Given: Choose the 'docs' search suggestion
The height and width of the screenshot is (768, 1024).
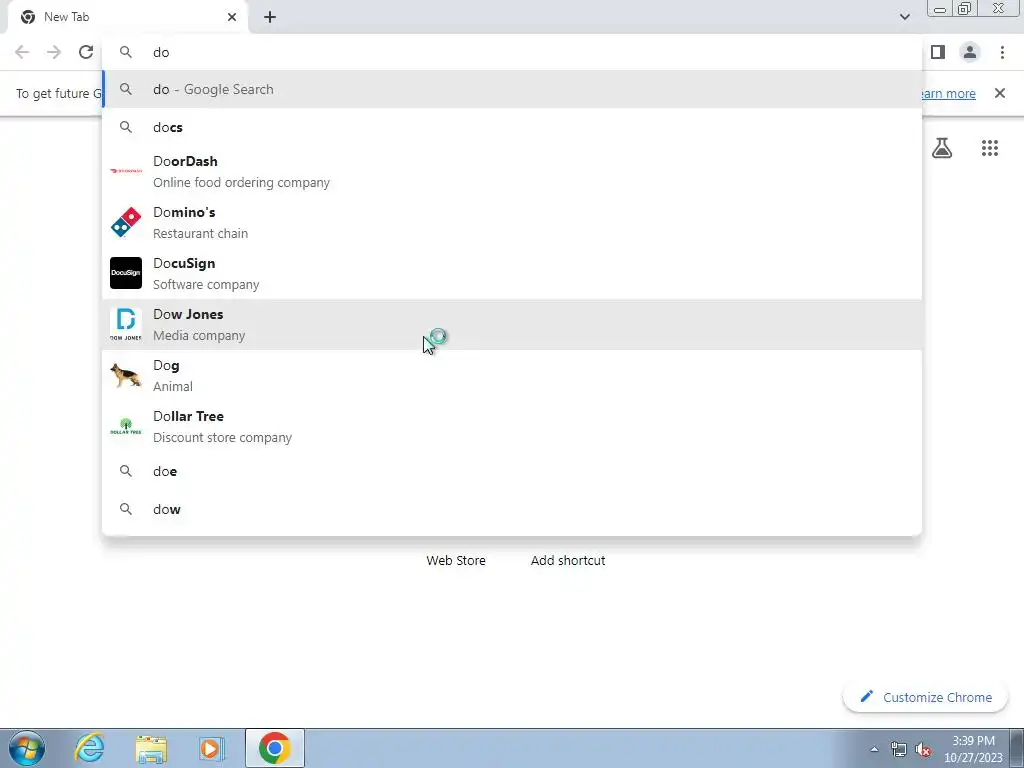Looking at the screenshot, I should click(x=512, y=127).
